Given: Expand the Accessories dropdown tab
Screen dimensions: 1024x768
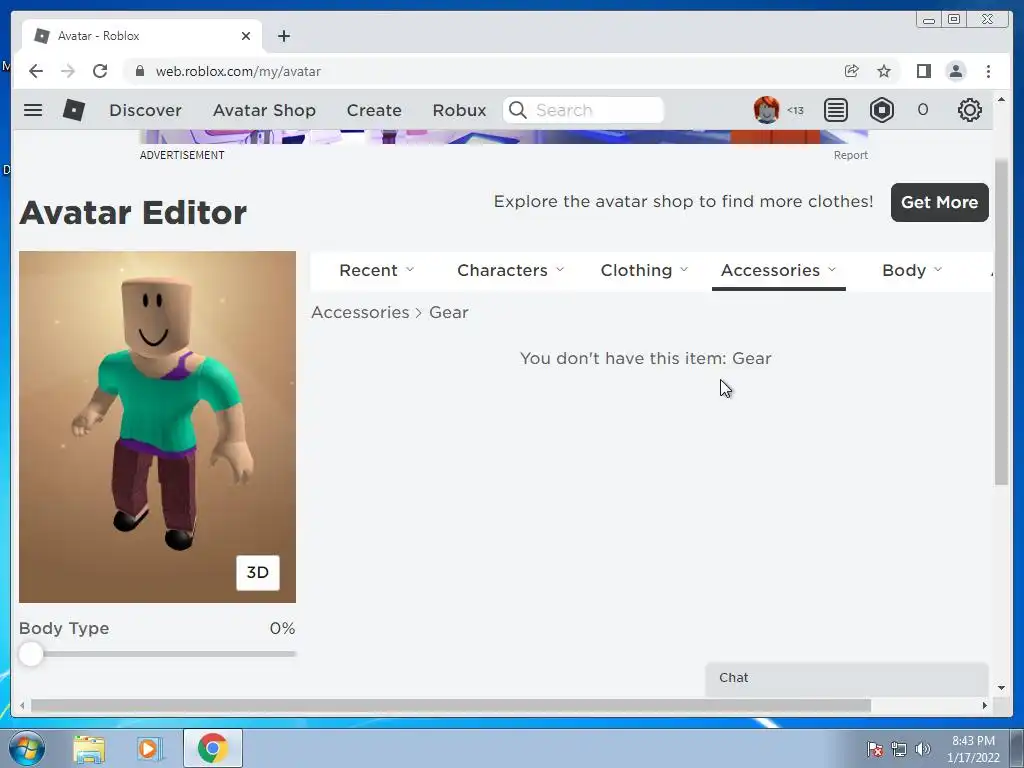Looking at the screenshot, I should coord(778,270).
